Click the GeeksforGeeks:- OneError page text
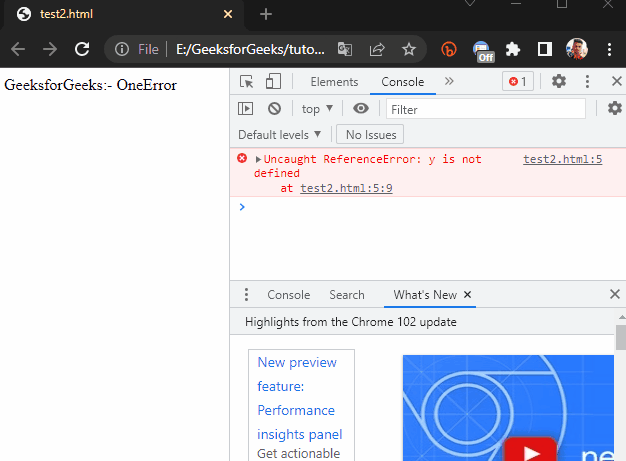 [x=91, y=85]
